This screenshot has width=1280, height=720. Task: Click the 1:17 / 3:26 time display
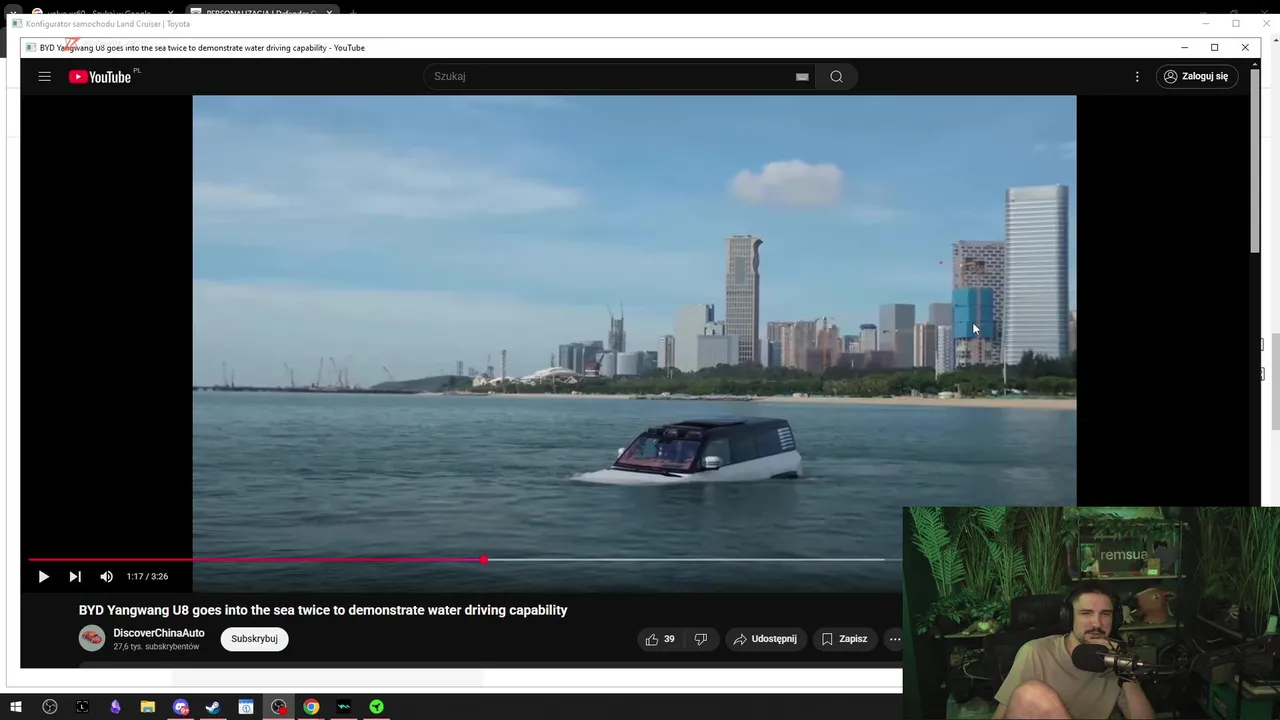[x=147, y=577]
